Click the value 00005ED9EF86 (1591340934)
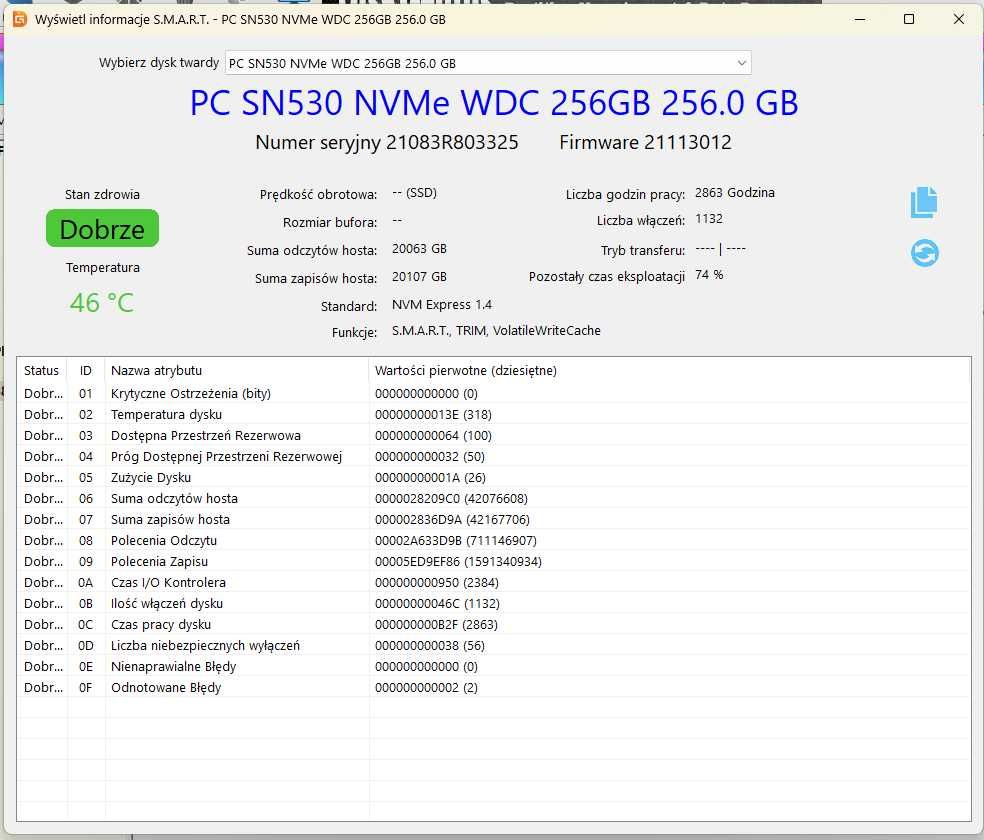Viewport: 984px width, 840px height. (x=458, y=561)
